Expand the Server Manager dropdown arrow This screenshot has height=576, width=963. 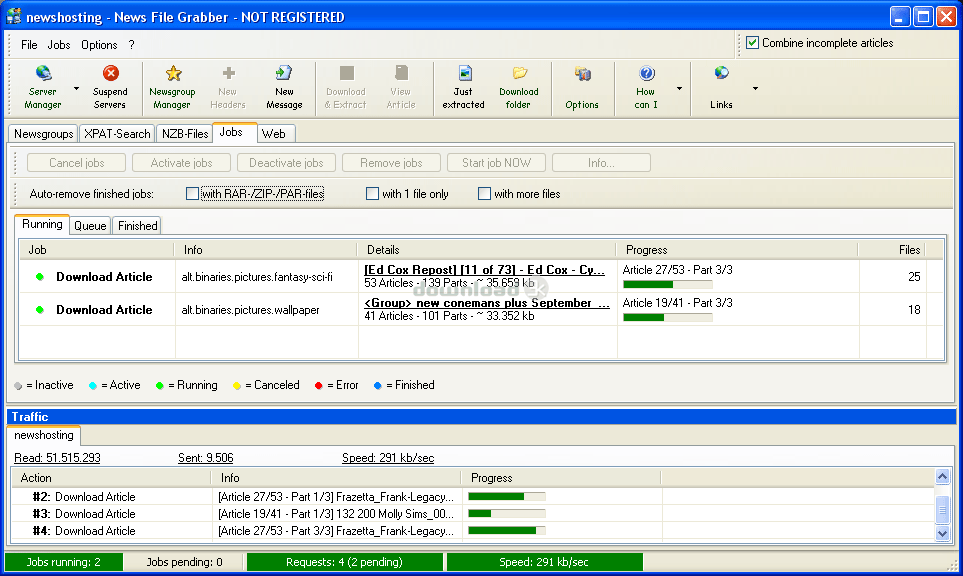point(76,89)
